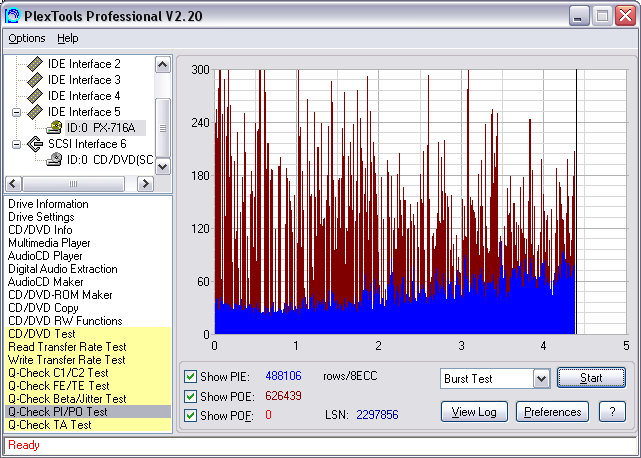Click the LSN value 2297856
The width and height of the screenshot is (641, 458).
[377, 415]
